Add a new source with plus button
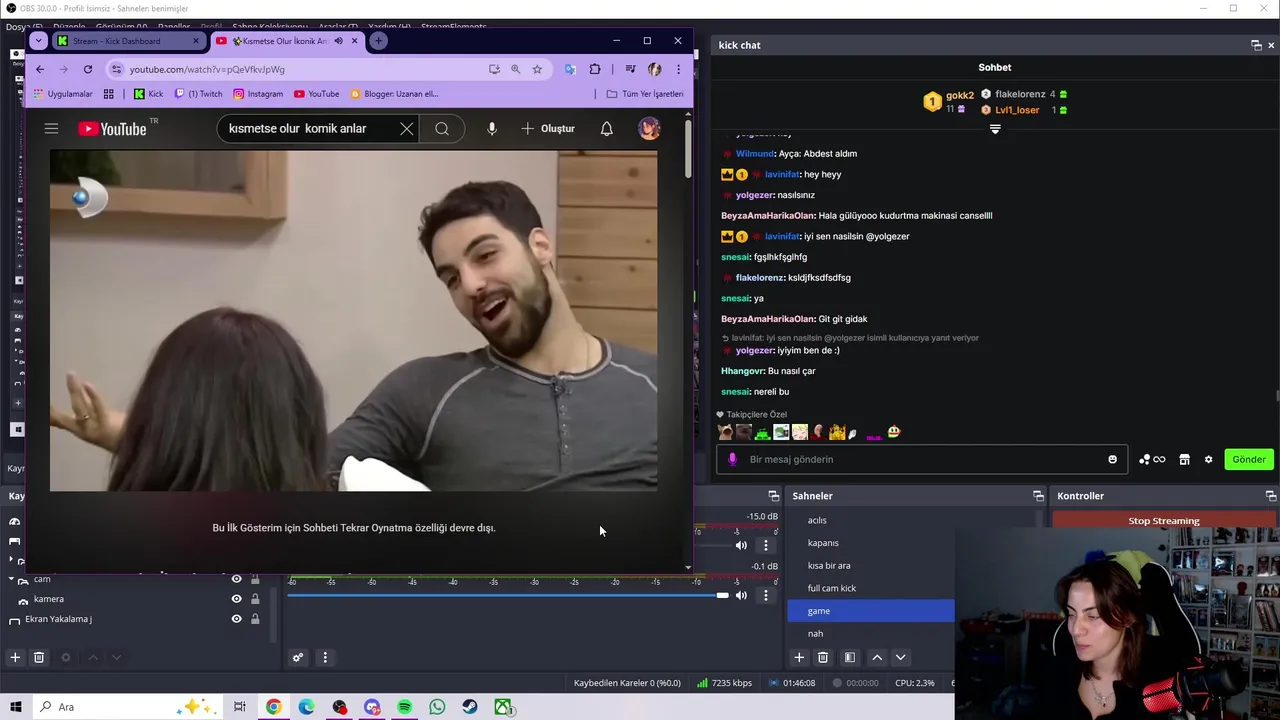The height and width of the screenshot is (720, 1280). [x=15, y=657]
